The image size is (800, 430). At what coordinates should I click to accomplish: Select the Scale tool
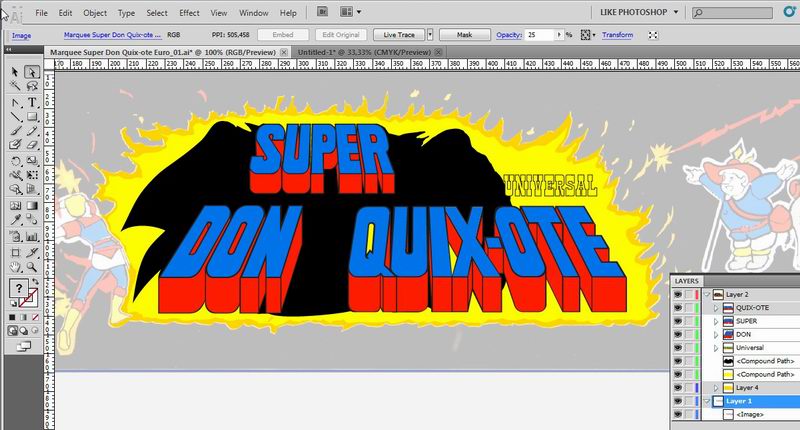tap(32, 161)
